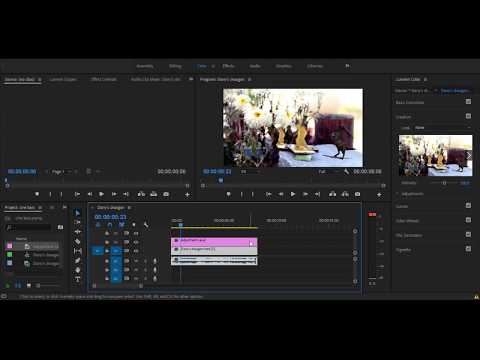Open the Lumetri Scopes tab
This screenshot has height=360, width=480.
pyautogui.click(x=63, y=79)
